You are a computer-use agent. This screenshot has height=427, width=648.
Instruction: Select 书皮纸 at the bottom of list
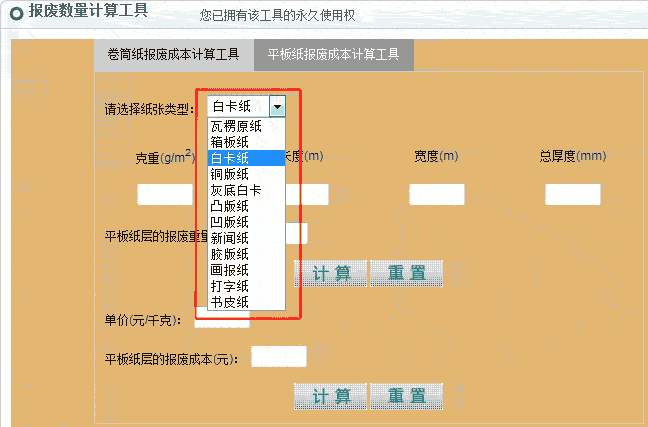click(x=229, y=302)
